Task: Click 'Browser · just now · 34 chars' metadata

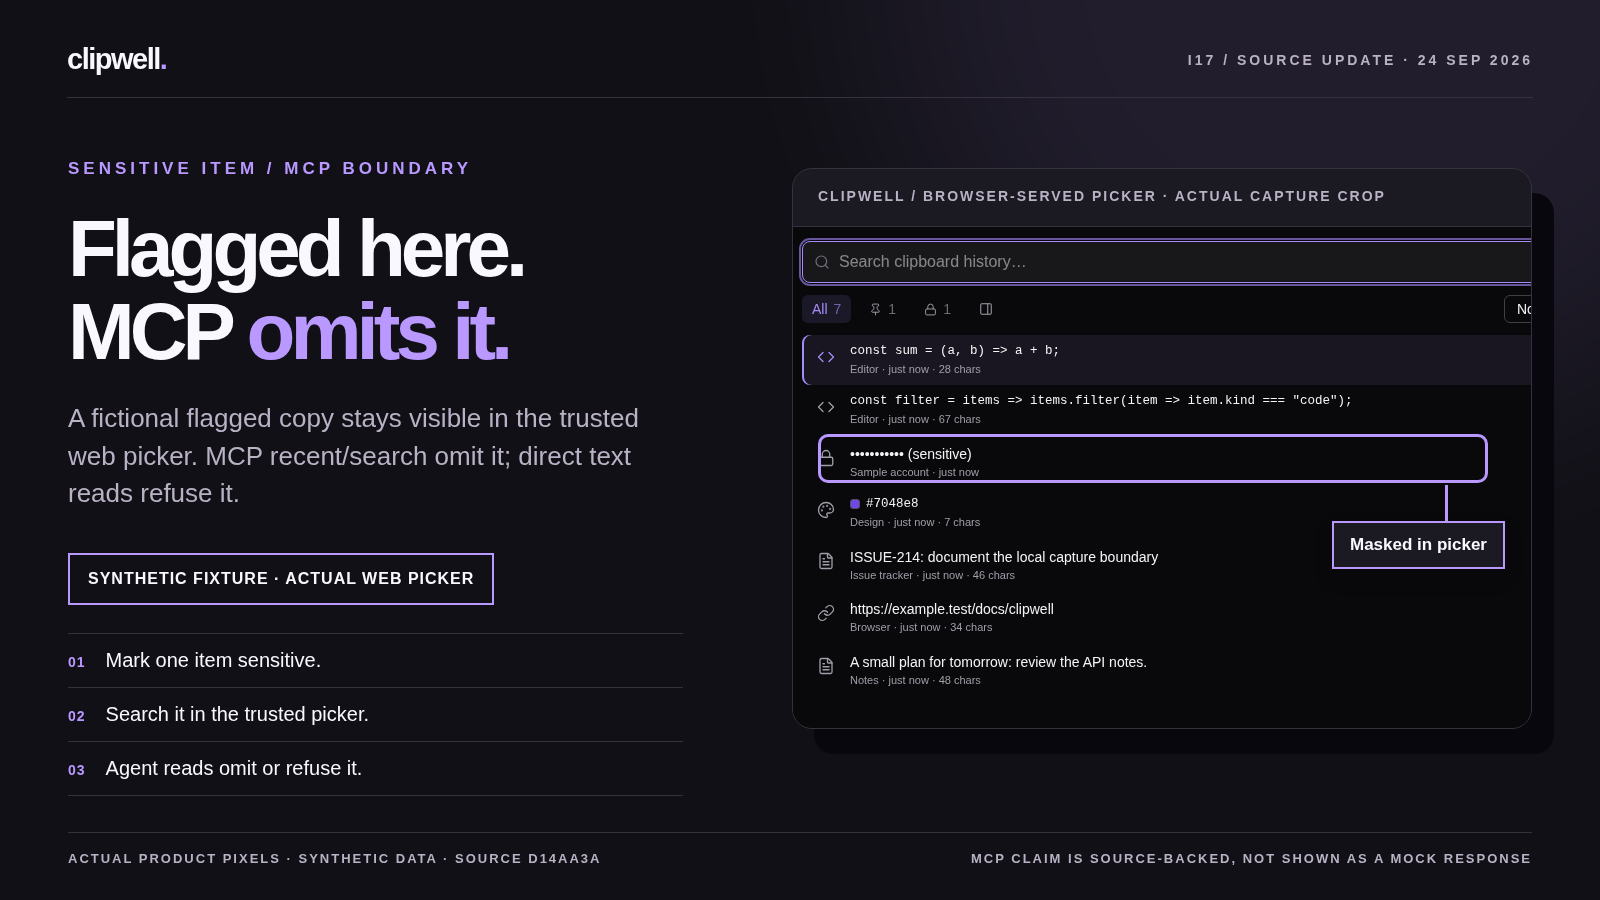Action: tap(921, 627)
